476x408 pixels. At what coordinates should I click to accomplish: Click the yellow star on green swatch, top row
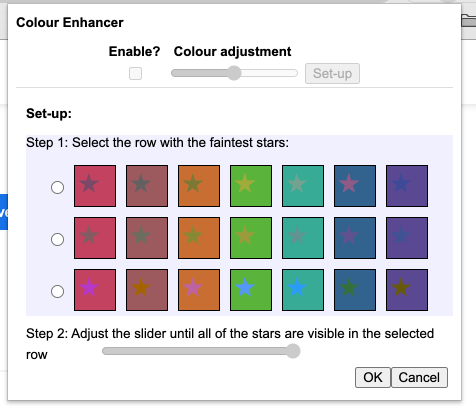tap(245, 184)
